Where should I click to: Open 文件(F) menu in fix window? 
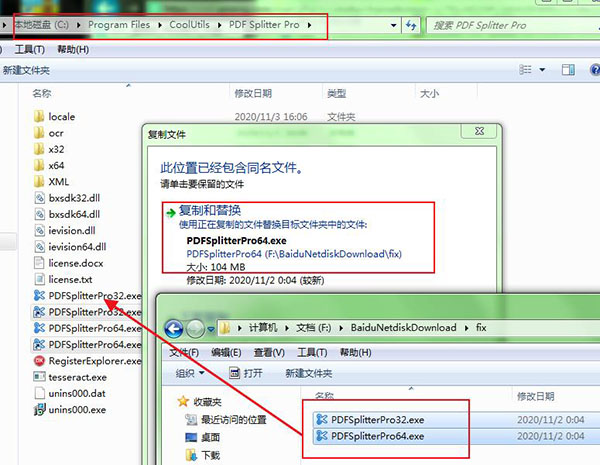(184, 352)
